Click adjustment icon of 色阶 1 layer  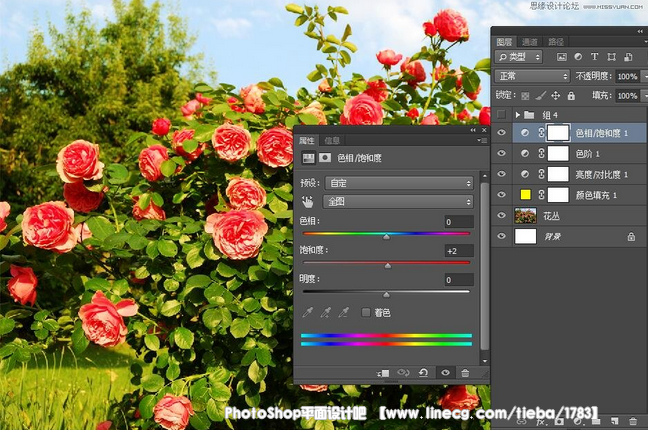point(525,153)
